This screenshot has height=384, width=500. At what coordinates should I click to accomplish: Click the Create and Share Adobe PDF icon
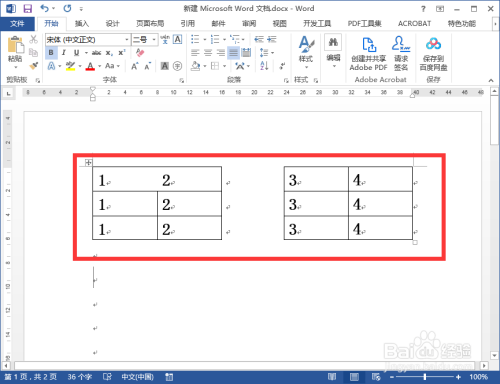(368, 45)
